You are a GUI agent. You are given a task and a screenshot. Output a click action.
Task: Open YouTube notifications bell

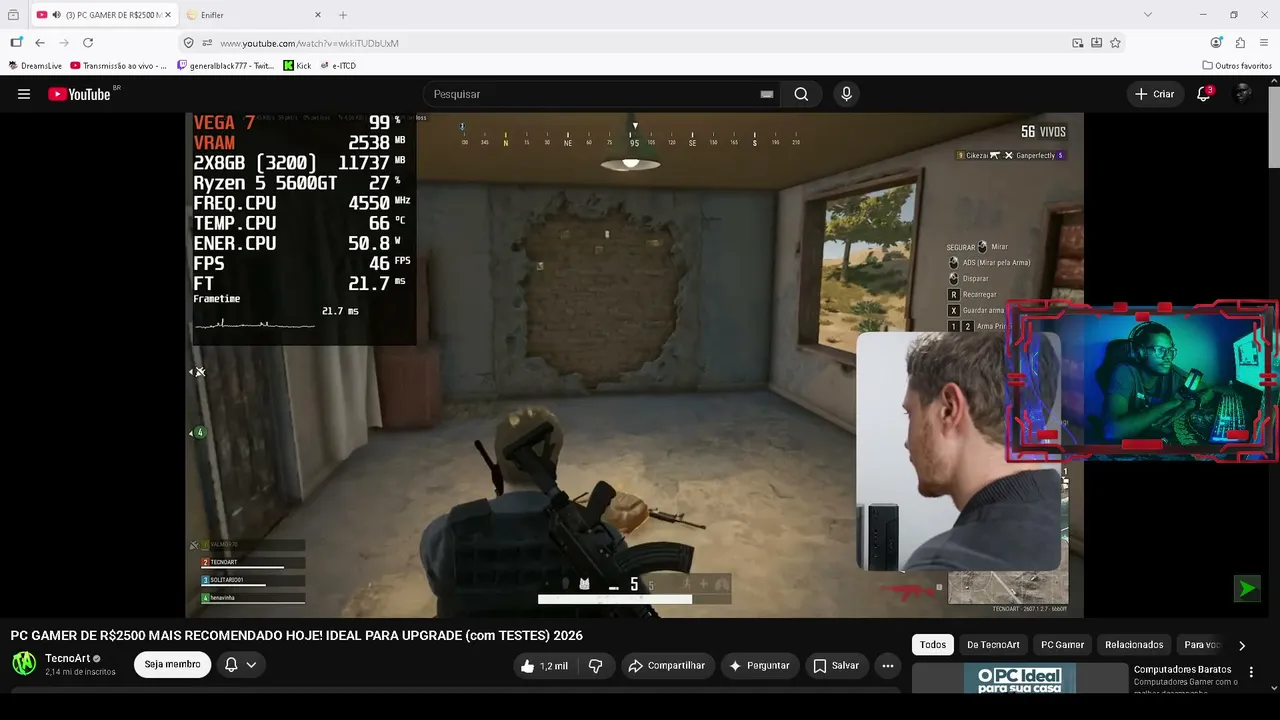(x=1204, y=94)
